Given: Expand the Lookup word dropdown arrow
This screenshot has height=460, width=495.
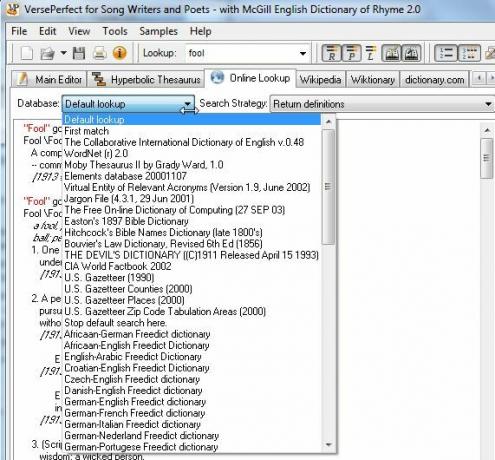Looking at the screenshot, I should pos(303,53).
